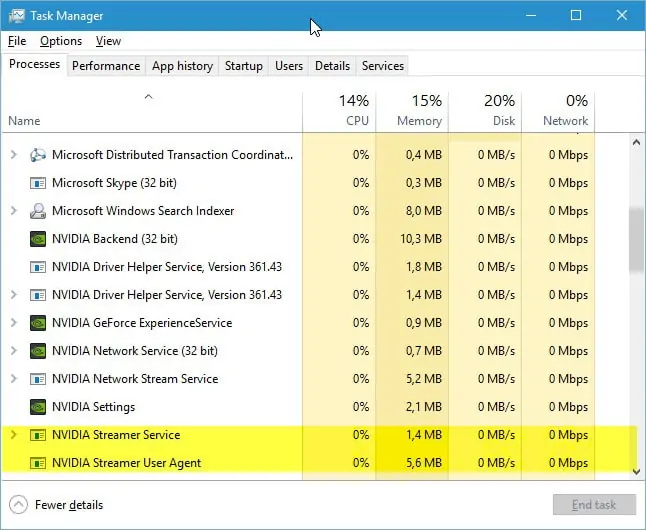This screenshot has height=530, width=646.
Task: Open the Options menu
Action: click(x=61, y=41)
